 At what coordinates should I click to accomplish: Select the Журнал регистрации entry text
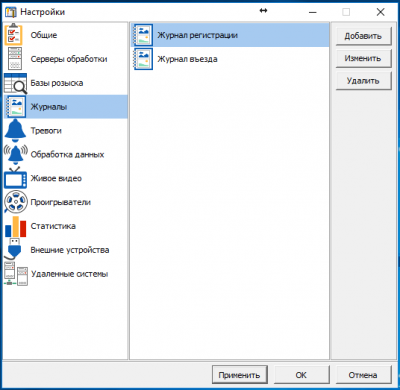pyautogui.click(x=197, y=35)
